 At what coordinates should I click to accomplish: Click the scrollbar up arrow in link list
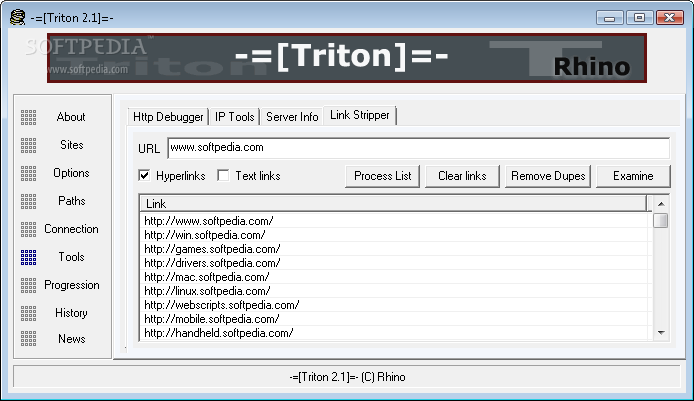(661, 204)
